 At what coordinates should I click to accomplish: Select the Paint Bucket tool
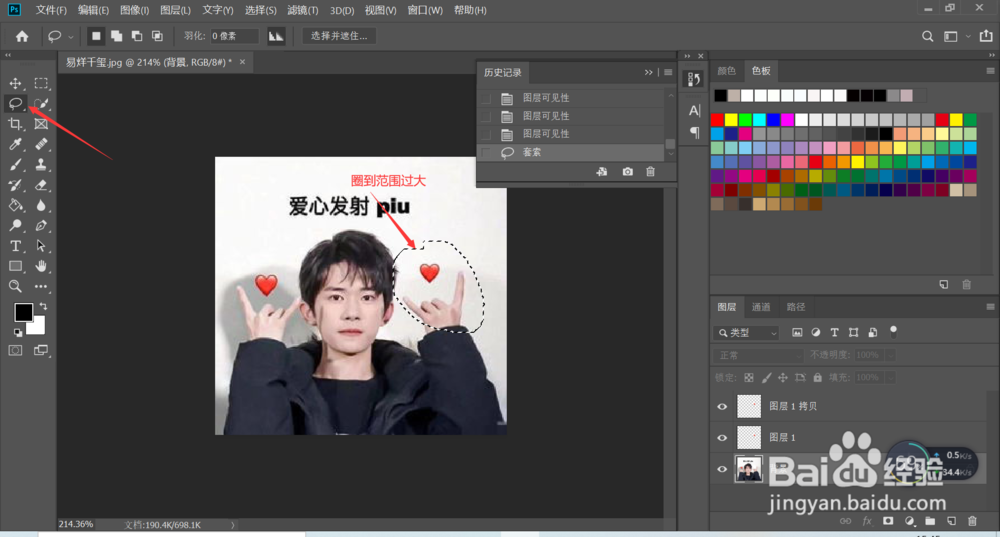point(15,205)
